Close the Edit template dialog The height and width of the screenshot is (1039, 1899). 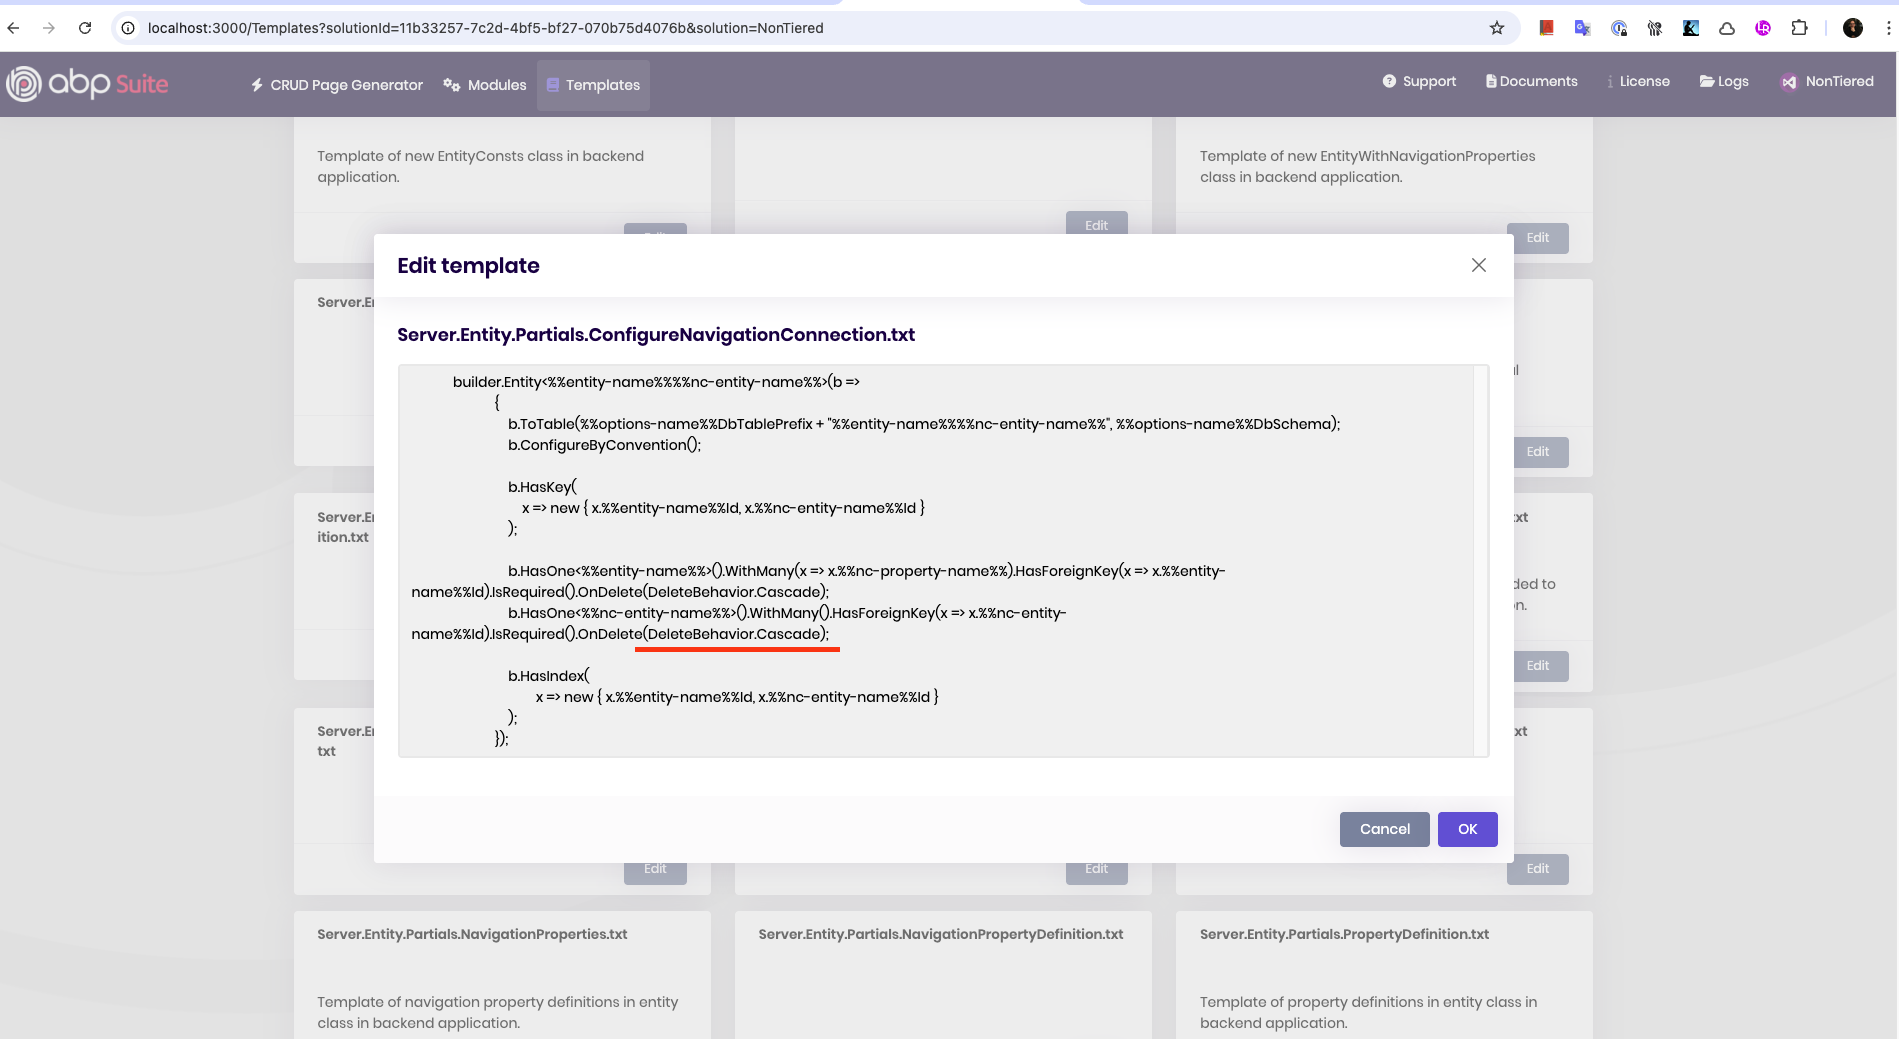pos(1478,265)
